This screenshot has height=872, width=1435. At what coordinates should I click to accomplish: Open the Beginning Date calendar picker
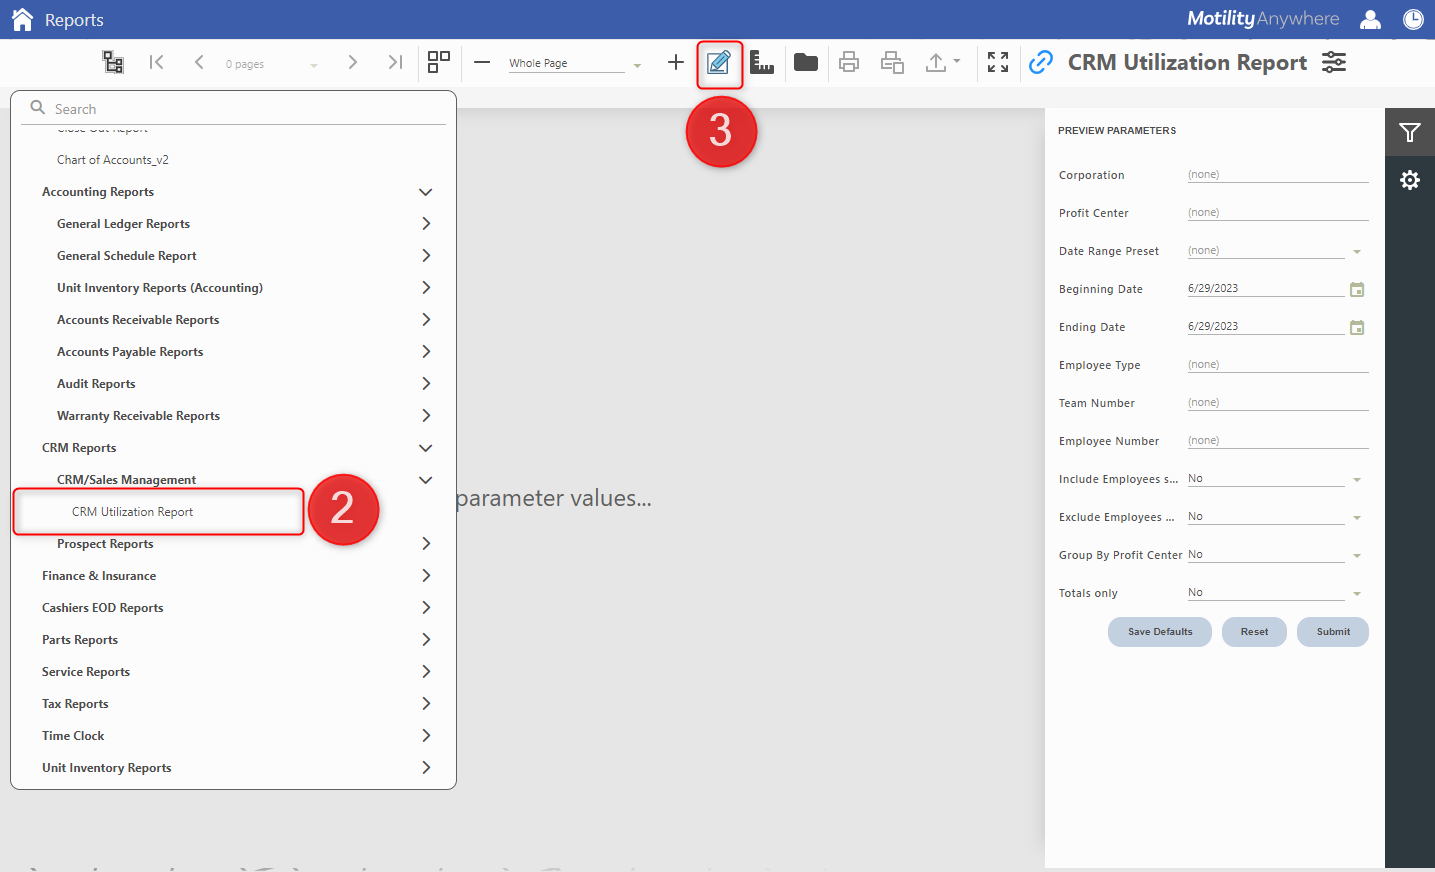pos(1356,290)
